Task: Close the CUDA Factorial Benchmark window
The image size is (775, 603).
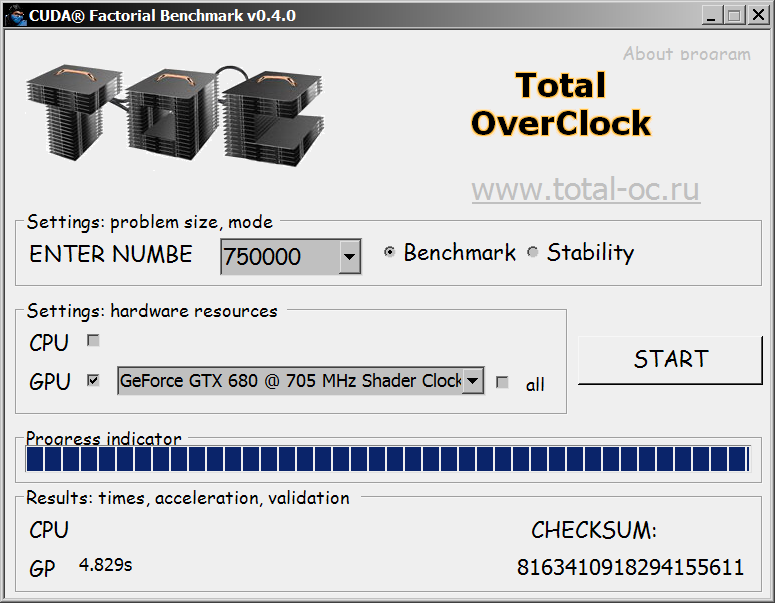Action: tap(759, 15)
